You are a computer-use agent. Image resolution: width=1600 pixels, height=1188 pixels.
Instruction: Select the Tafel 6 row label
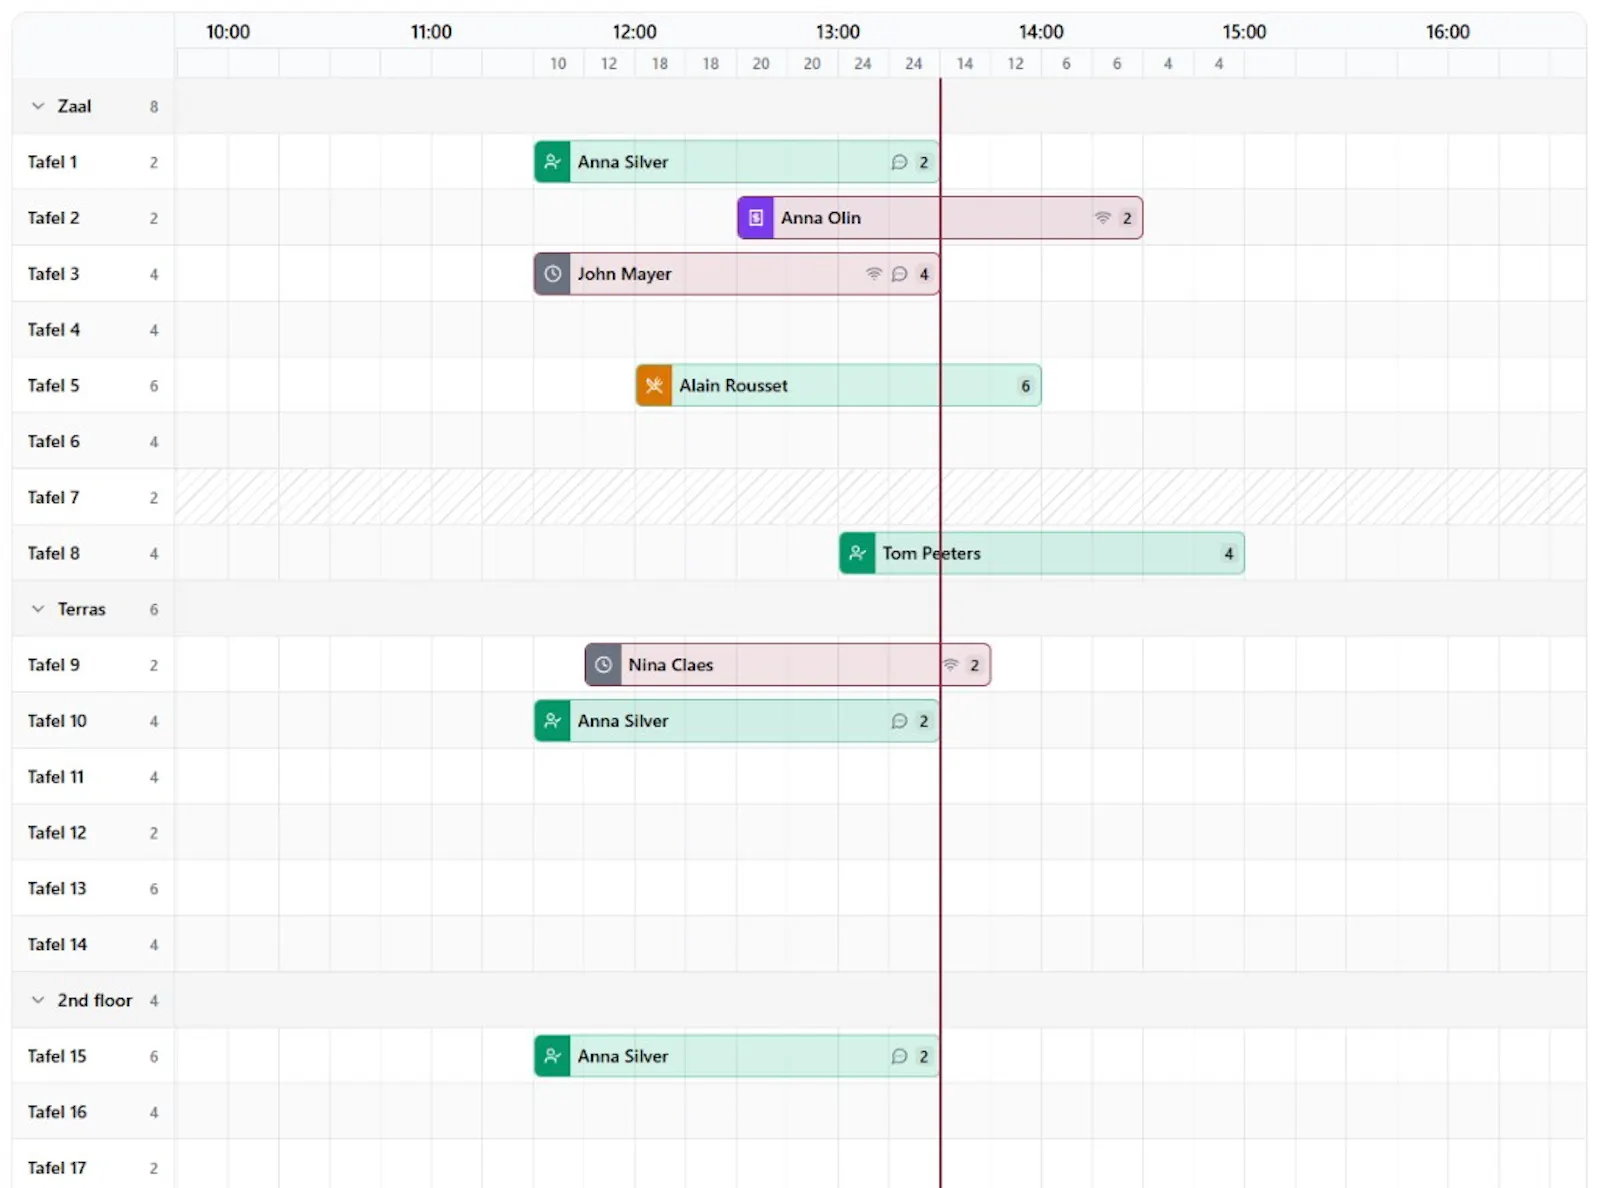[x=54, y=442]
